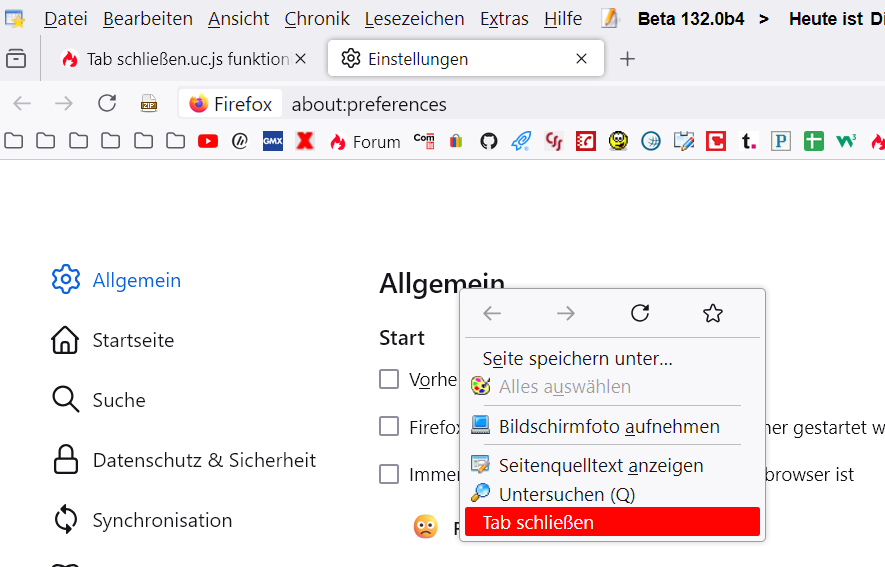Image resolution: width=885 pixels, height=567 pixels.
Task: Toggle the second Start checkbox beginning with Firefox
Action: coord(389,427)
